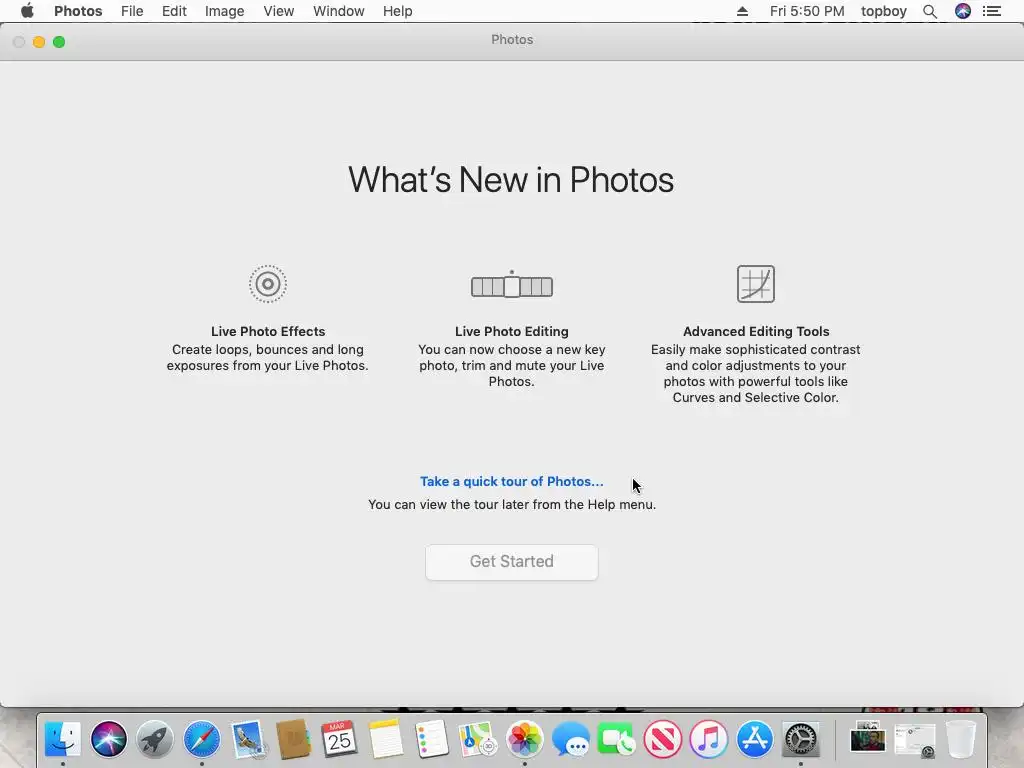The height and width of the screenshot is (768, 1024).
Task: Click the Get Started button
Action: [x=511, y=562]
